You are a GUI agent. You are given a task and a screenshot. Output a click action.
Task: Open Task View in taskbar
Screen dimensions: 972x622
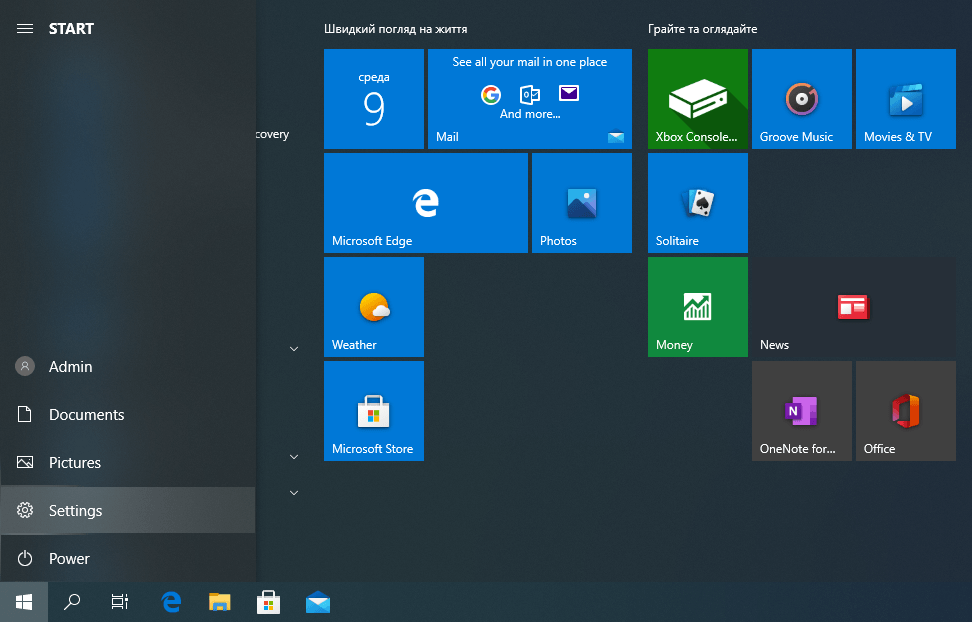(120, 602)
